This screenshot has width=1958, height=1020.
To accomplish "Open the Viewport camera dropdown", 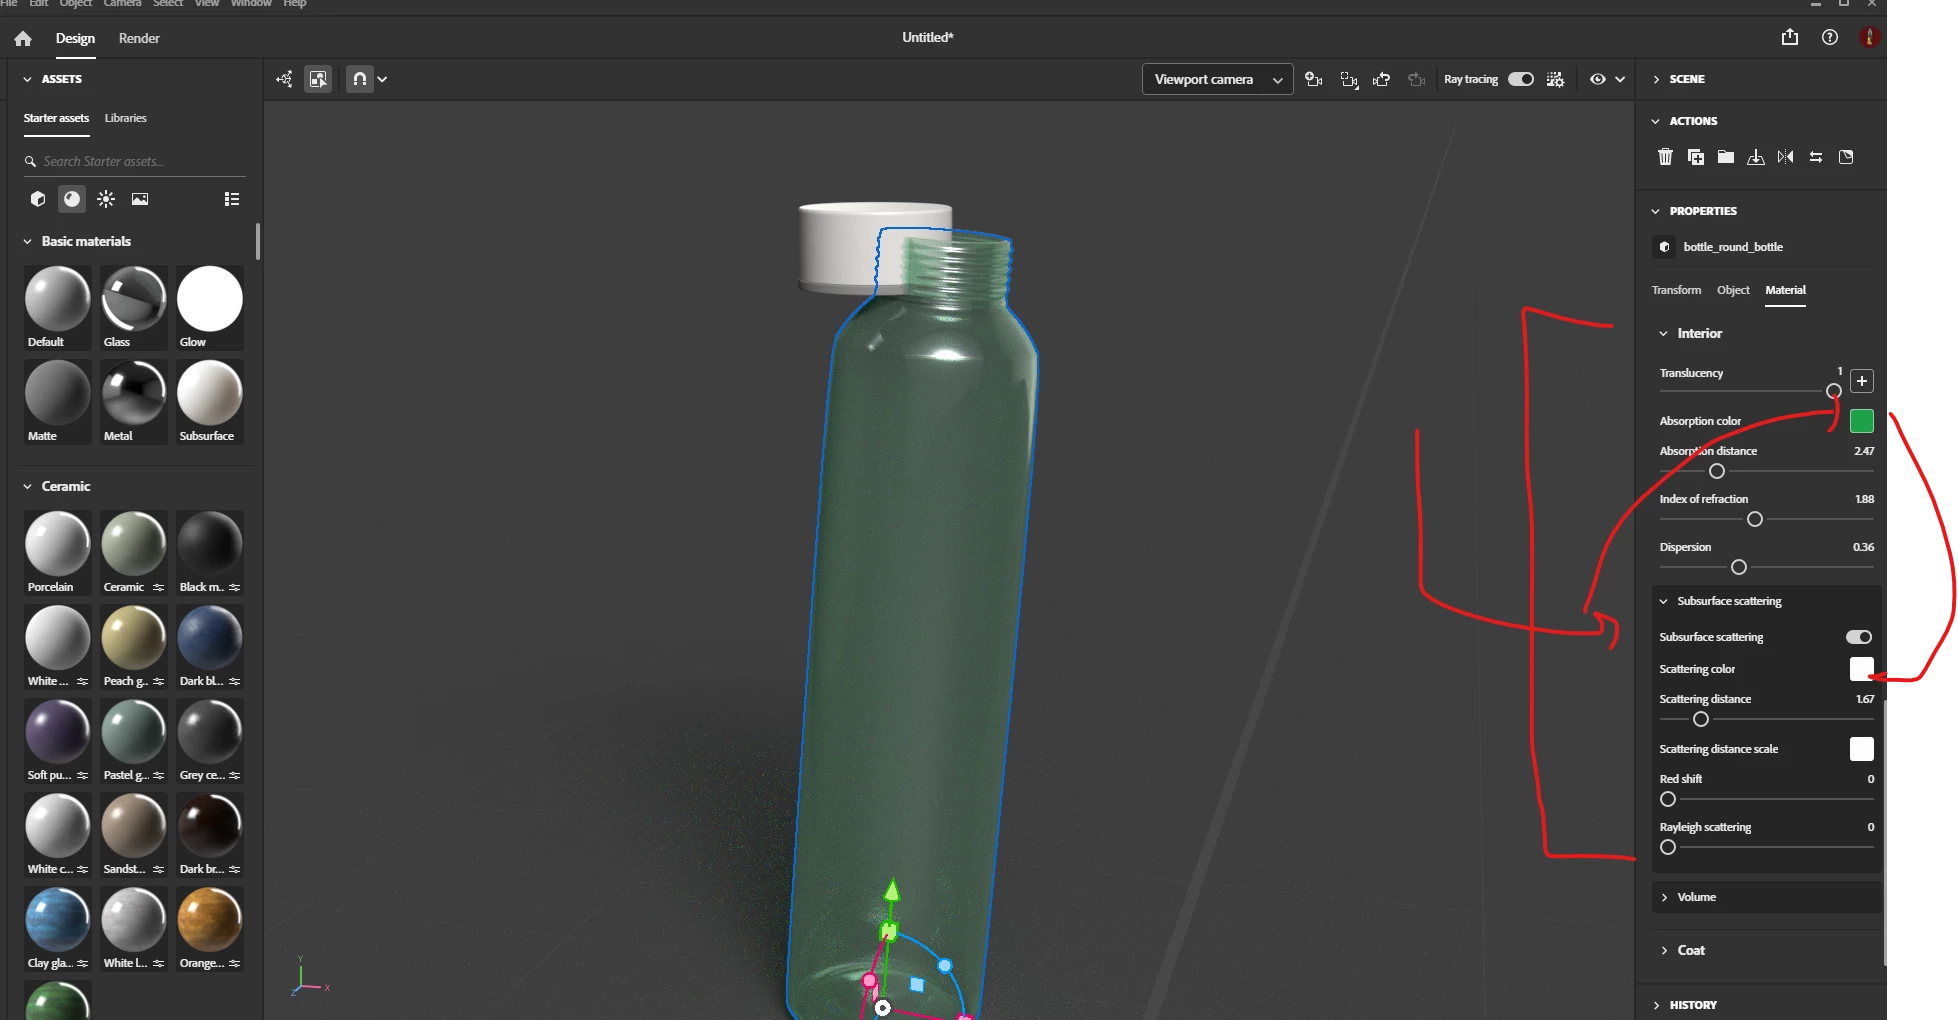I will tap(1217, 79).
